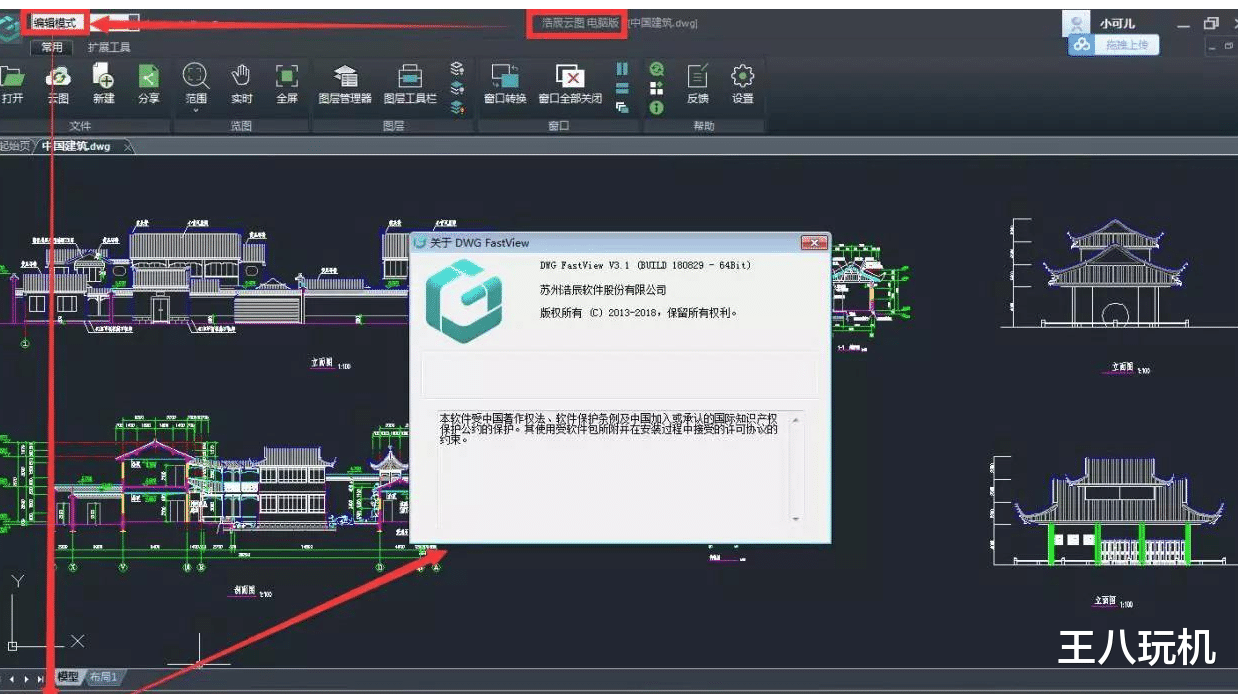Tile windows horizontally in the 窗口 group
Viewport: 1238px width, 694px height.
tap(622, 88)
